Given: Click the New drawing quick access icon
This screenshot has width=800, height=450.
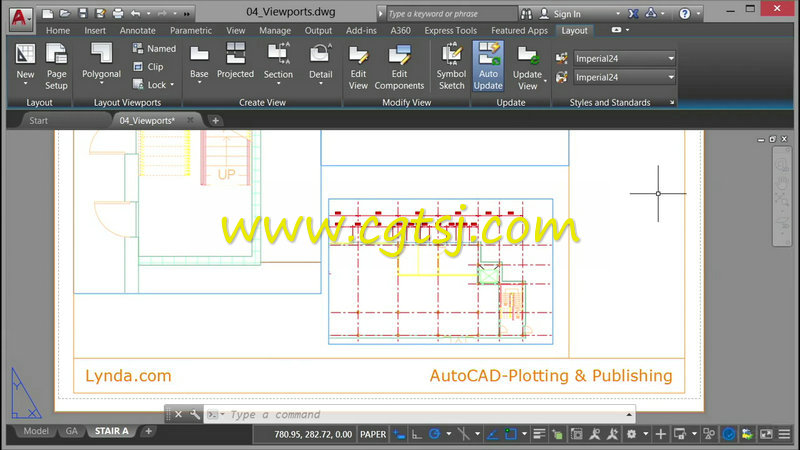Looking at the screenshot, I should [47, 14].
